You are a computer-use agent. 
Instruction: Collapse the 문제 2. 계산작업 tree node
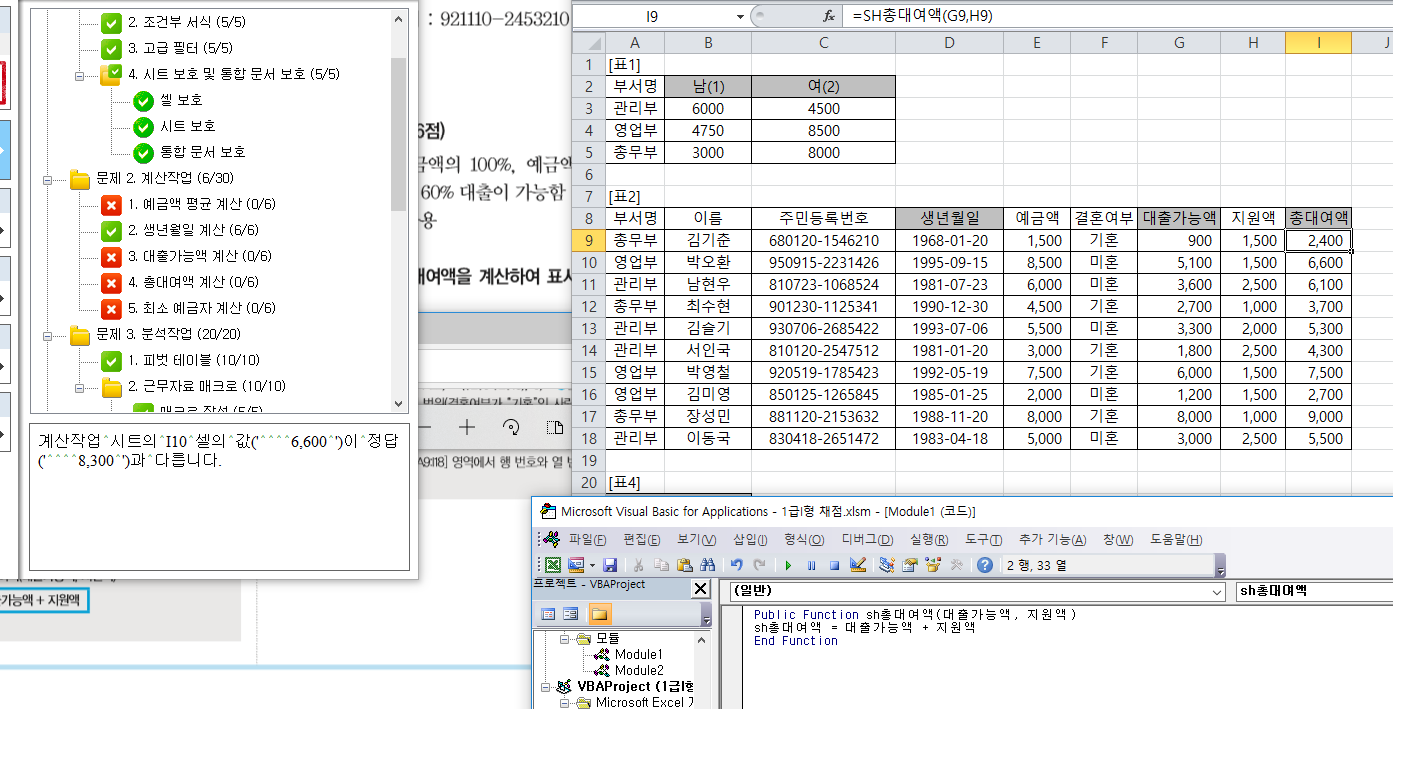click(x=47, y=179)
